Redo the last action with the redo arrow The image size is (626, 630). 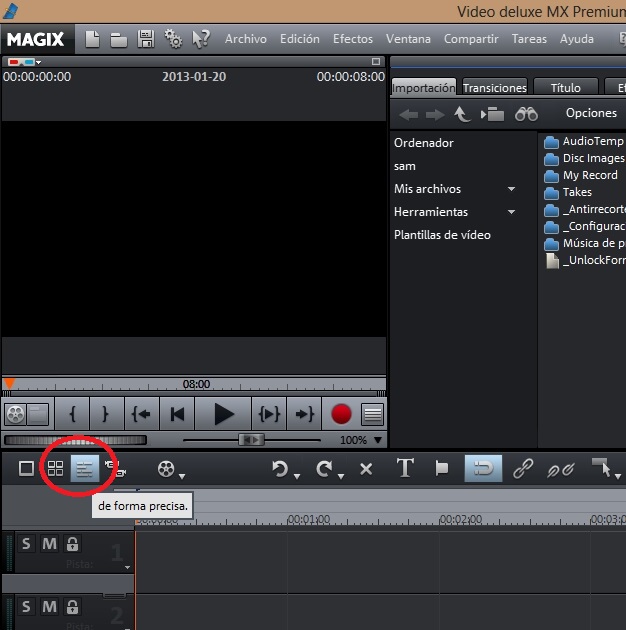[324, 469]
